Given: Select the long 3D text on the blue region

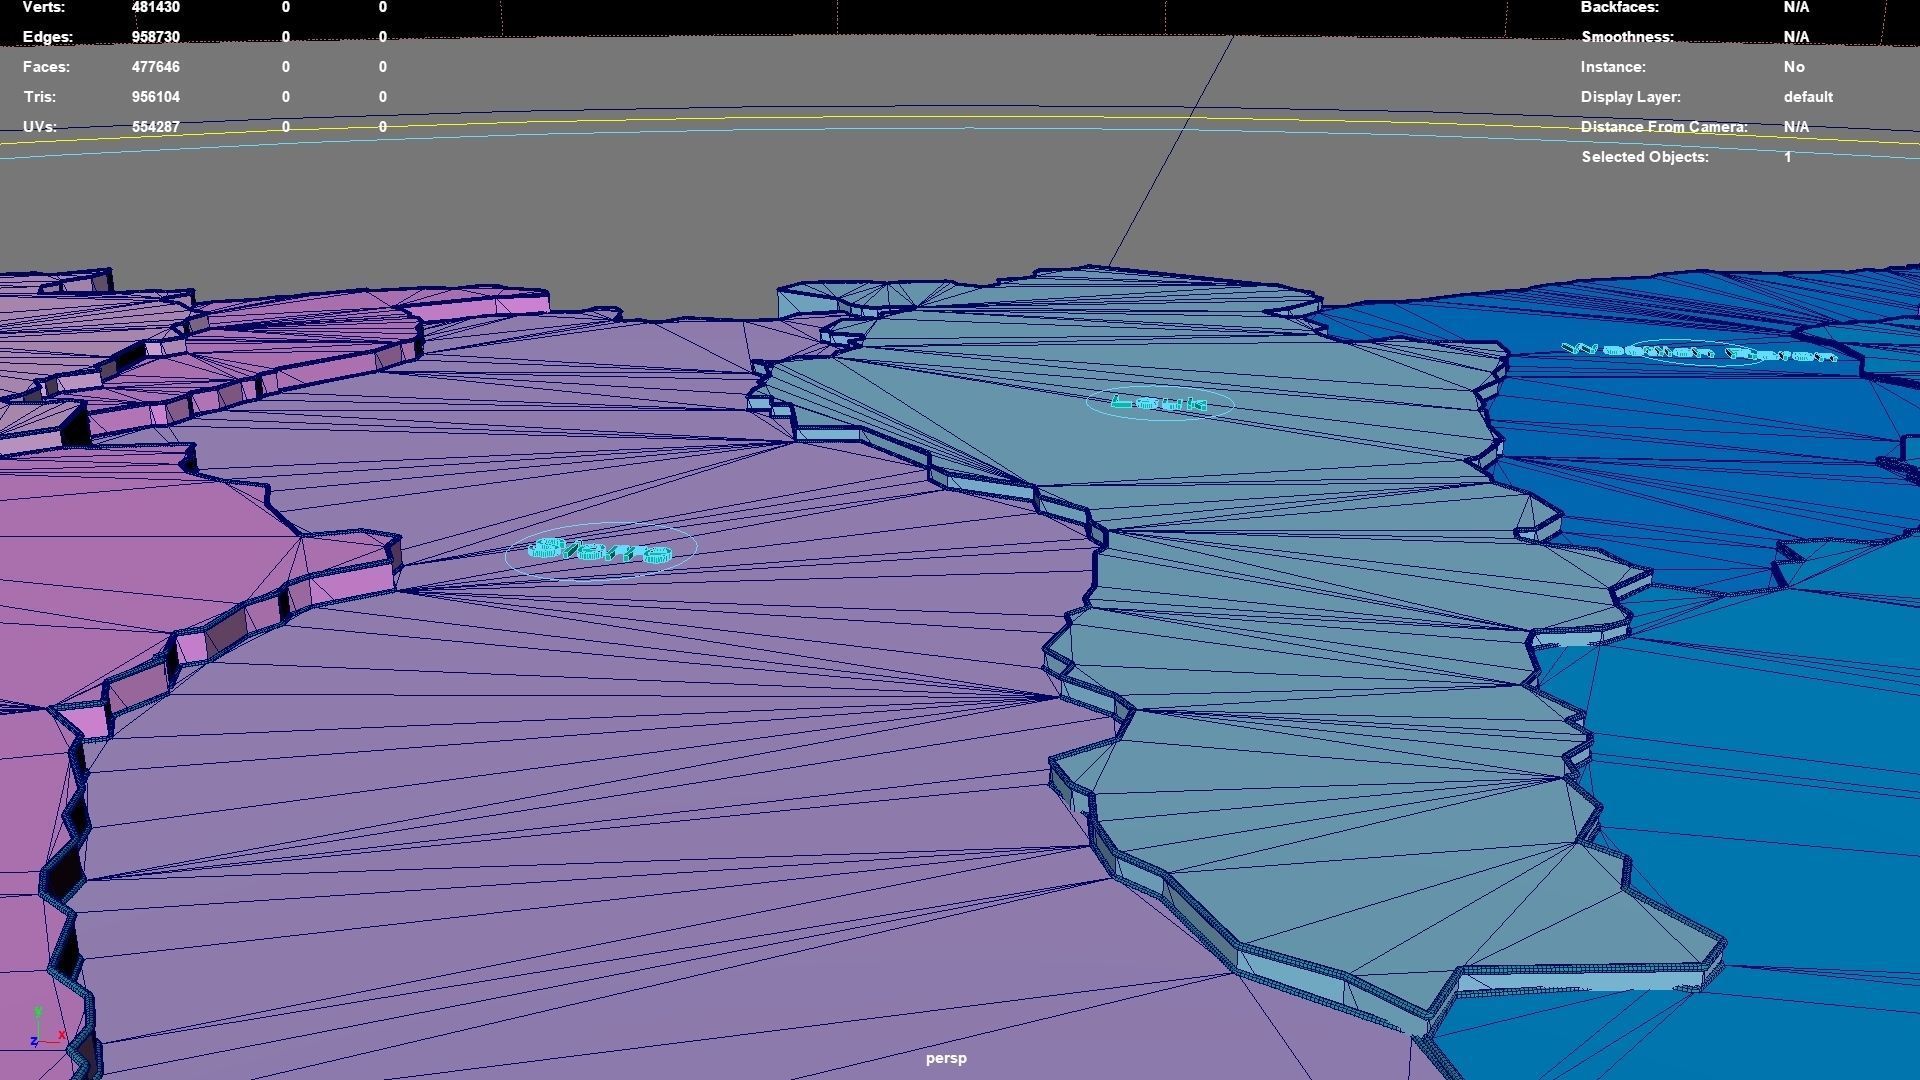Looking at the screenshot, I should tap(1700, 352).
